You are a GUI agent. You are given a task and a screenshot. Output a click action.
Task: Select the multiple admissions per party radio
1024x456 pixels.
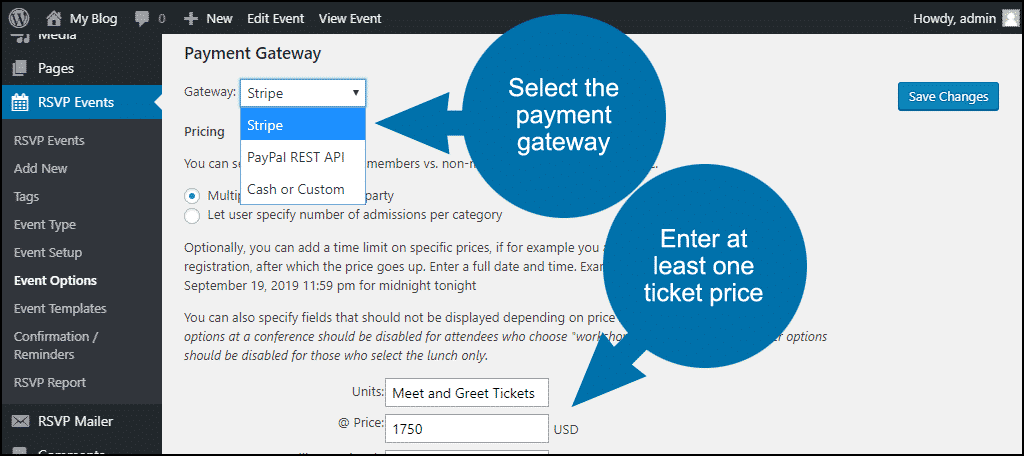[192, 195]
